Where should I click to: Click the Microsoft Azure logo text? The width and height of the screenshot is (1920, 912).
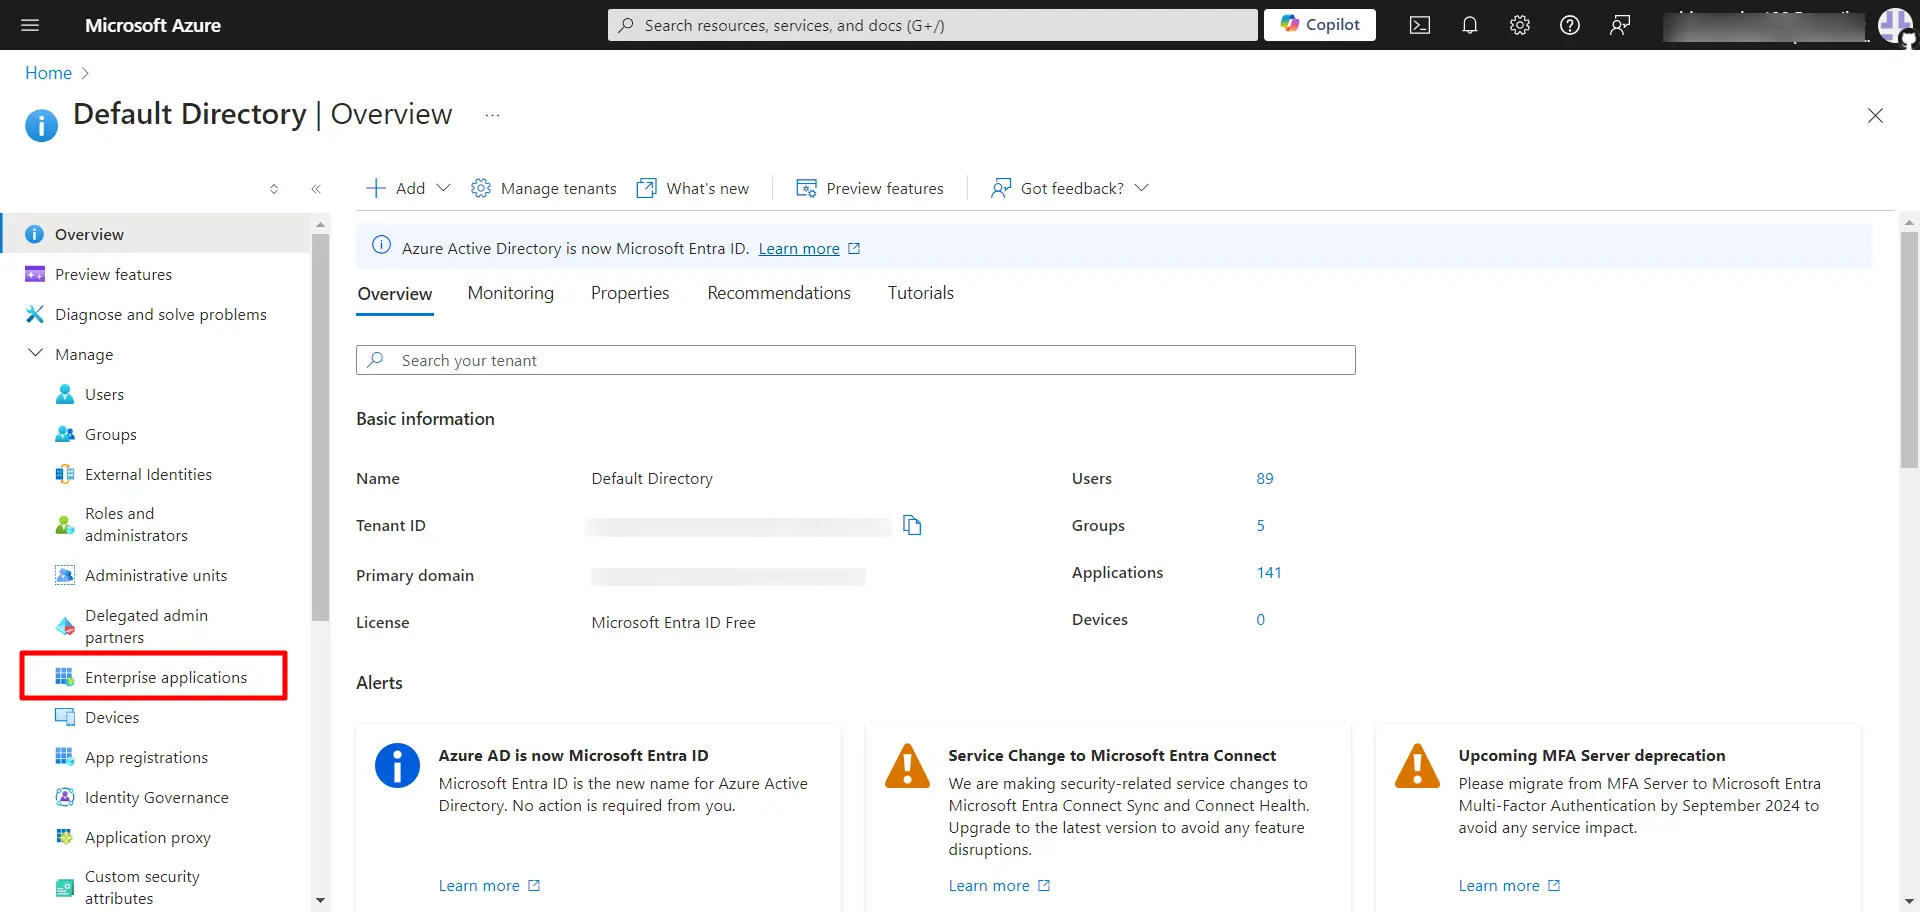point(153,25)
